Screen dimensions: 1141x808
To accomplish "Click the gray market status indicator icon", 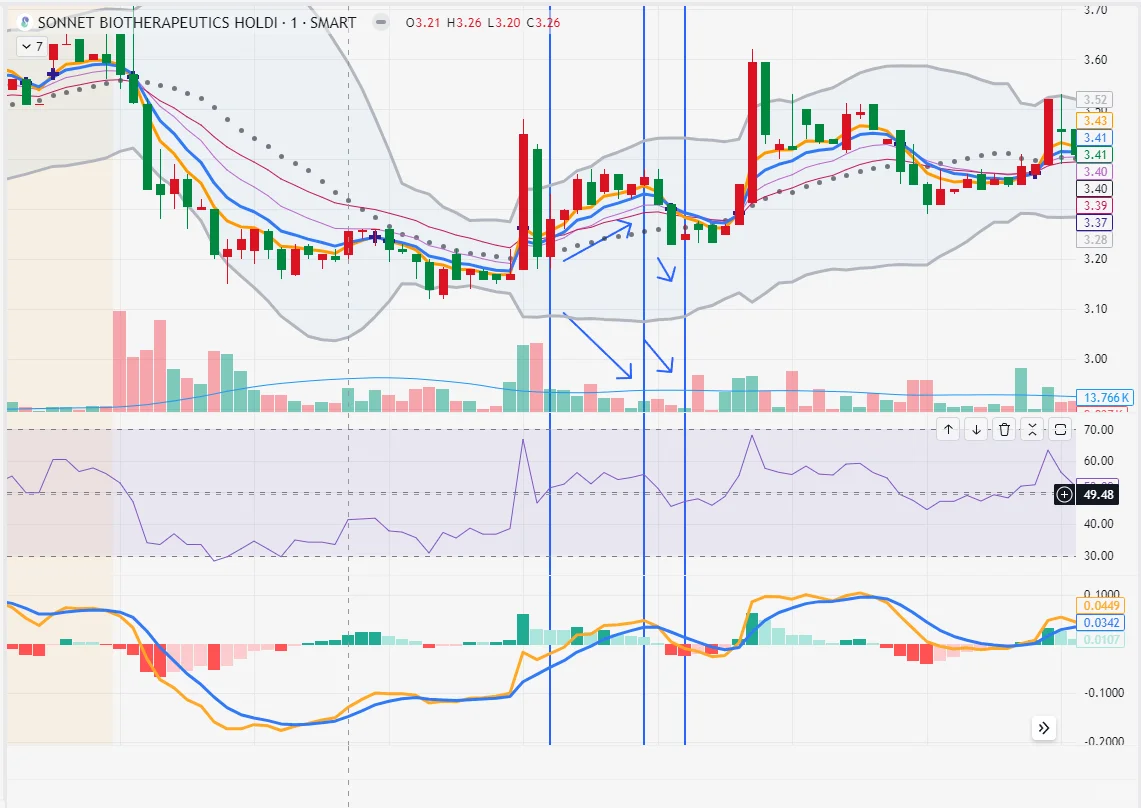I will tap(381, 23).
